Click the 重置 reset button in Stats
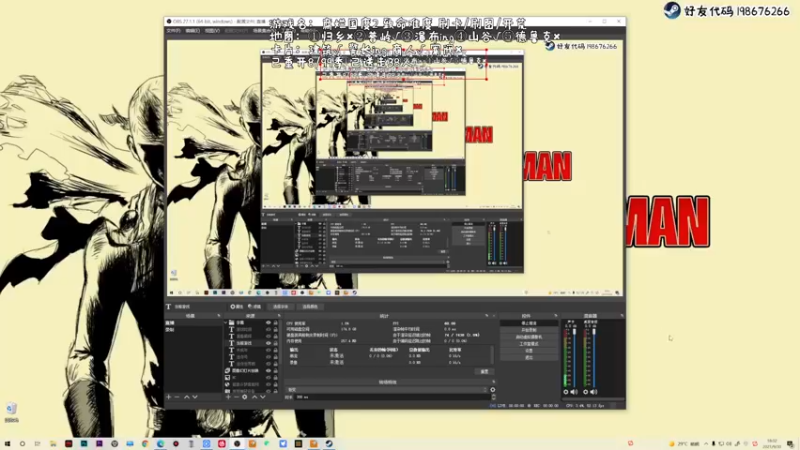Viewport: 800px width, 450px height. (485, 371)
